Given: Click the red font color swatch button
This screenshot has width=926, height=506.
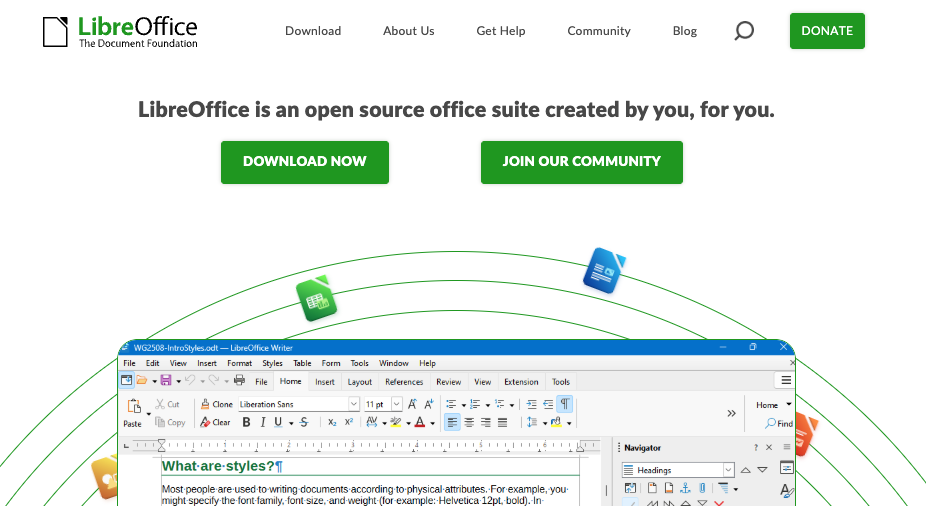Looking at the screenshot, I should coord(419,422).
